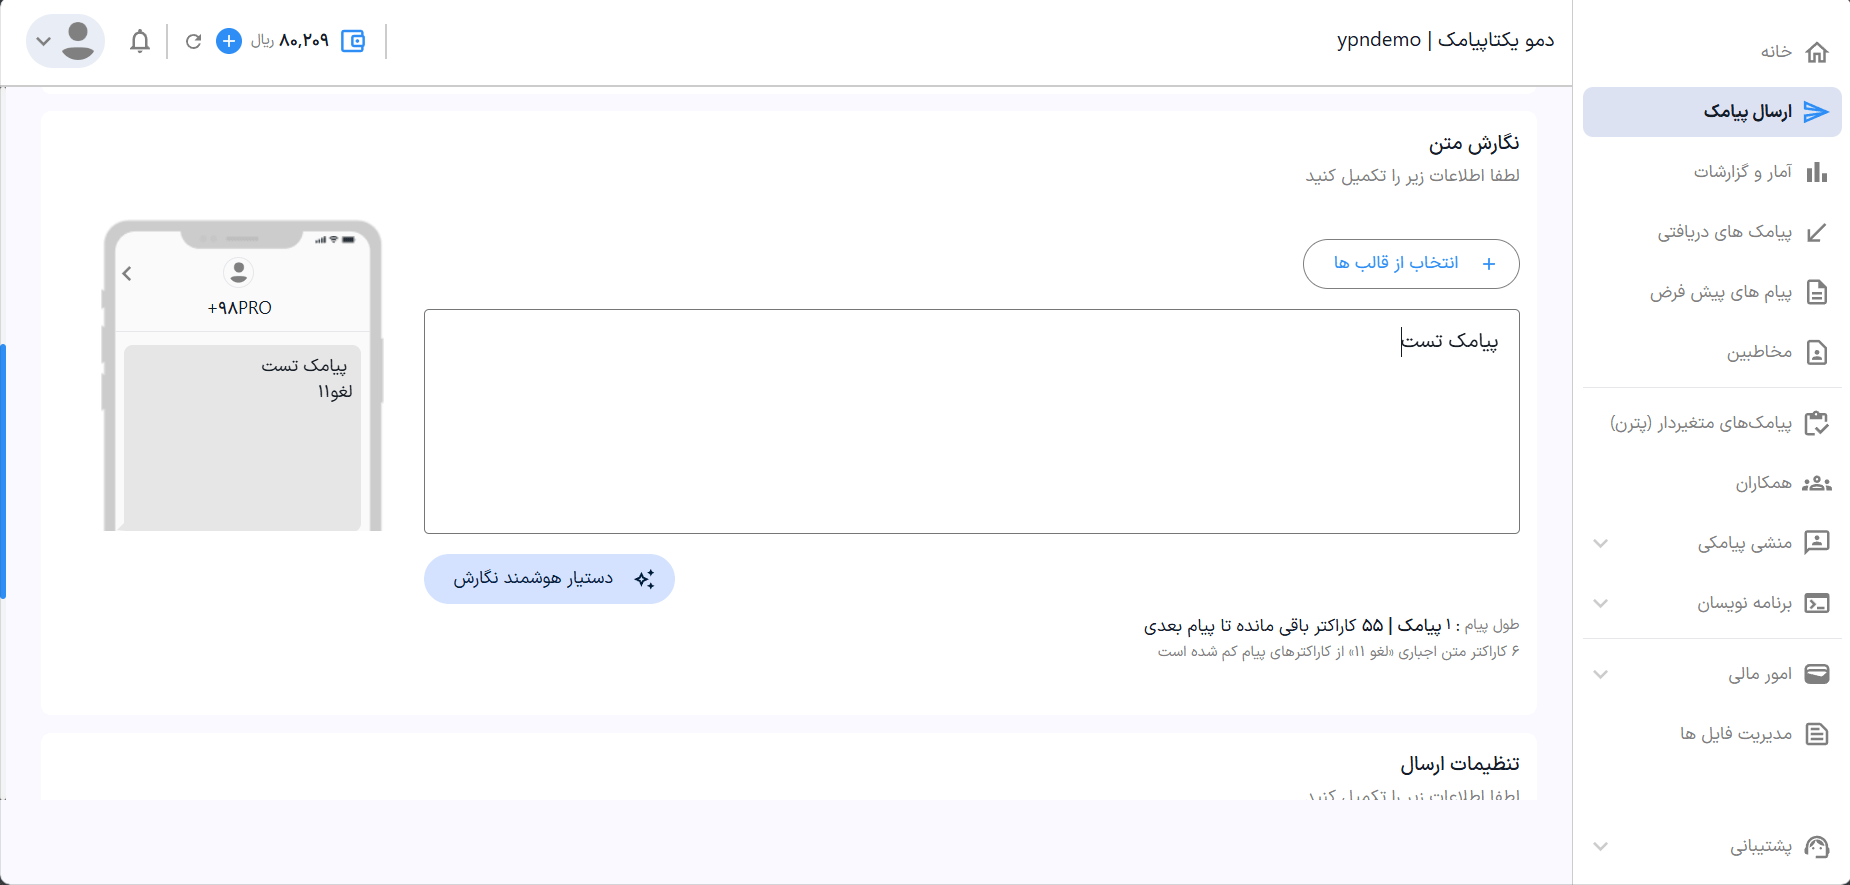The height and width of the screenshot is (885, 1850).
Task: Expand the منشی پیامکی submenu
Action: click(x=1601, y=543)
